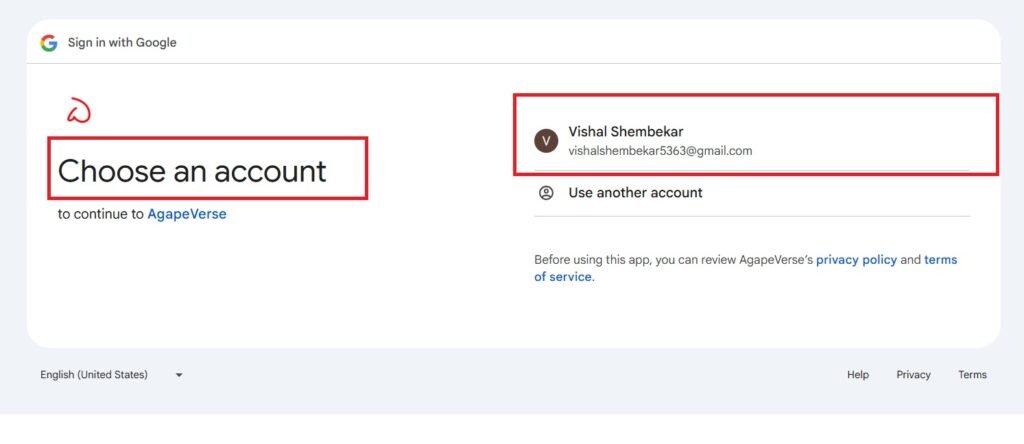Click Use another account
The image size is (1024, 444).
635,193
